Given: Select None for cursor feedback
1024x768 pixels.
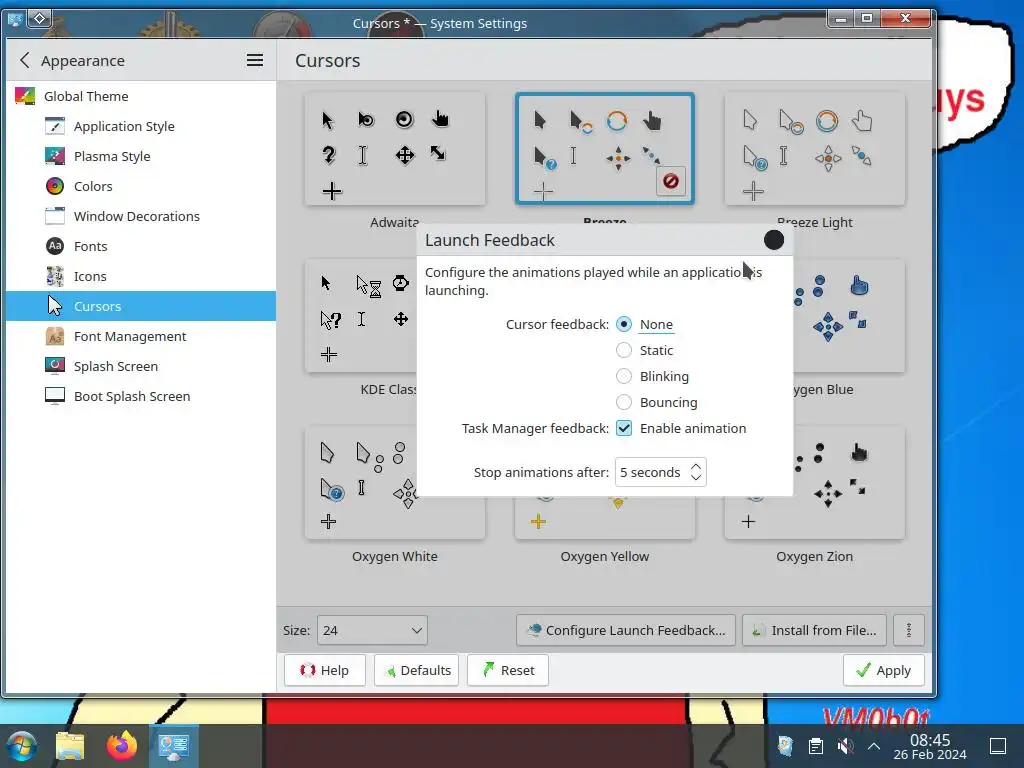Looking at the screenshot, I should [x=624, y=324].
